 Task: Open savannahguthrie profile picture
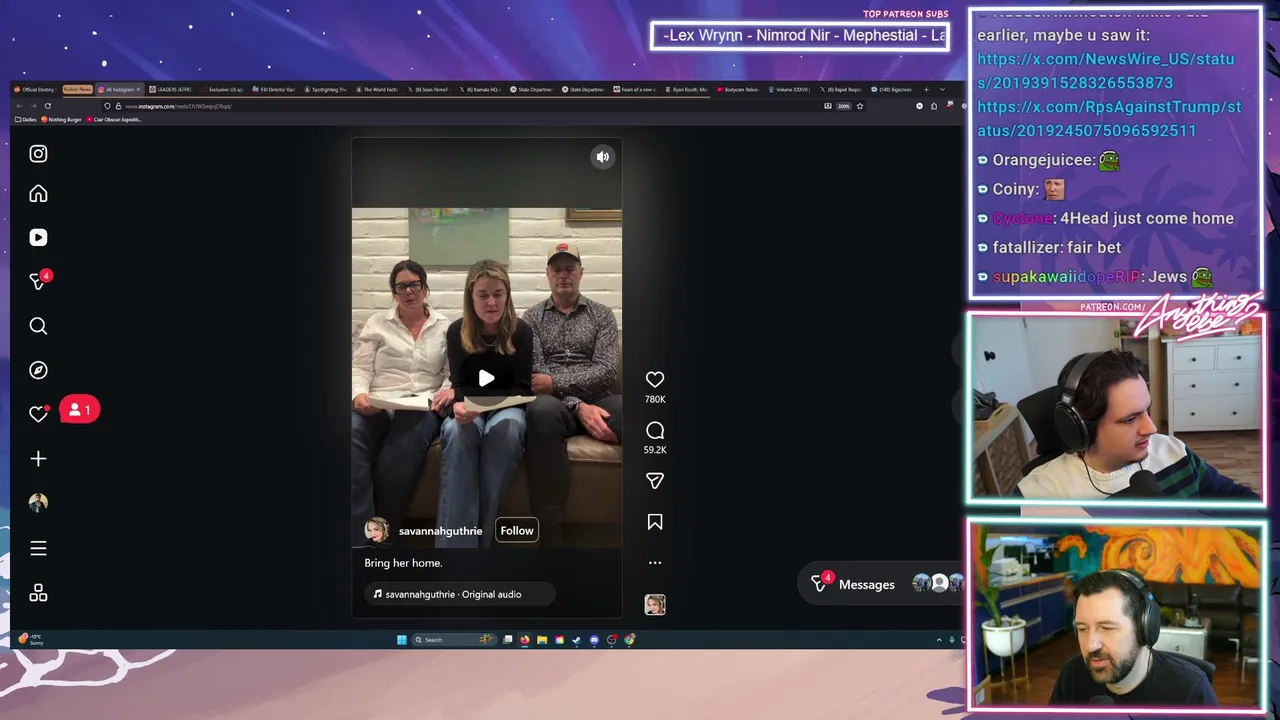(x=377, y=530)
